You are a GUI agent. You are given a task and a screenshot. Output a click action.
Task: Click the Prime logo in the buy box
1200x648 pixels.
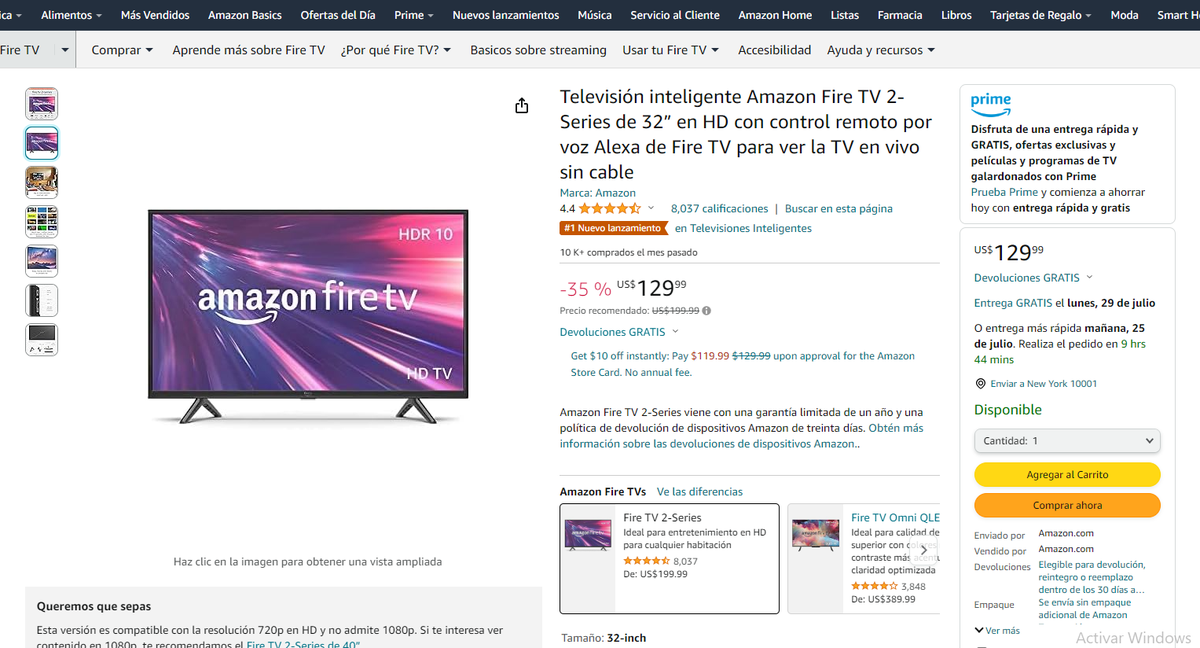click(x=990, y=103)
